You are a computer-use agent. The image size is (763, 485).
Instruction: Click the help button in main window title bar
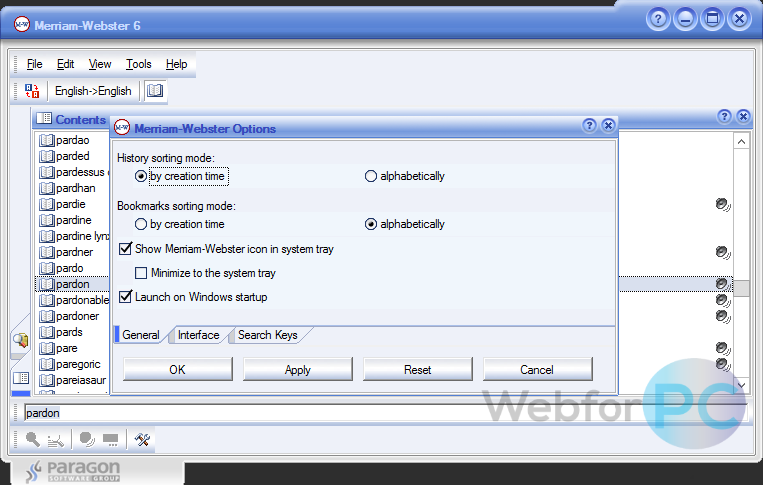(658, 19)
